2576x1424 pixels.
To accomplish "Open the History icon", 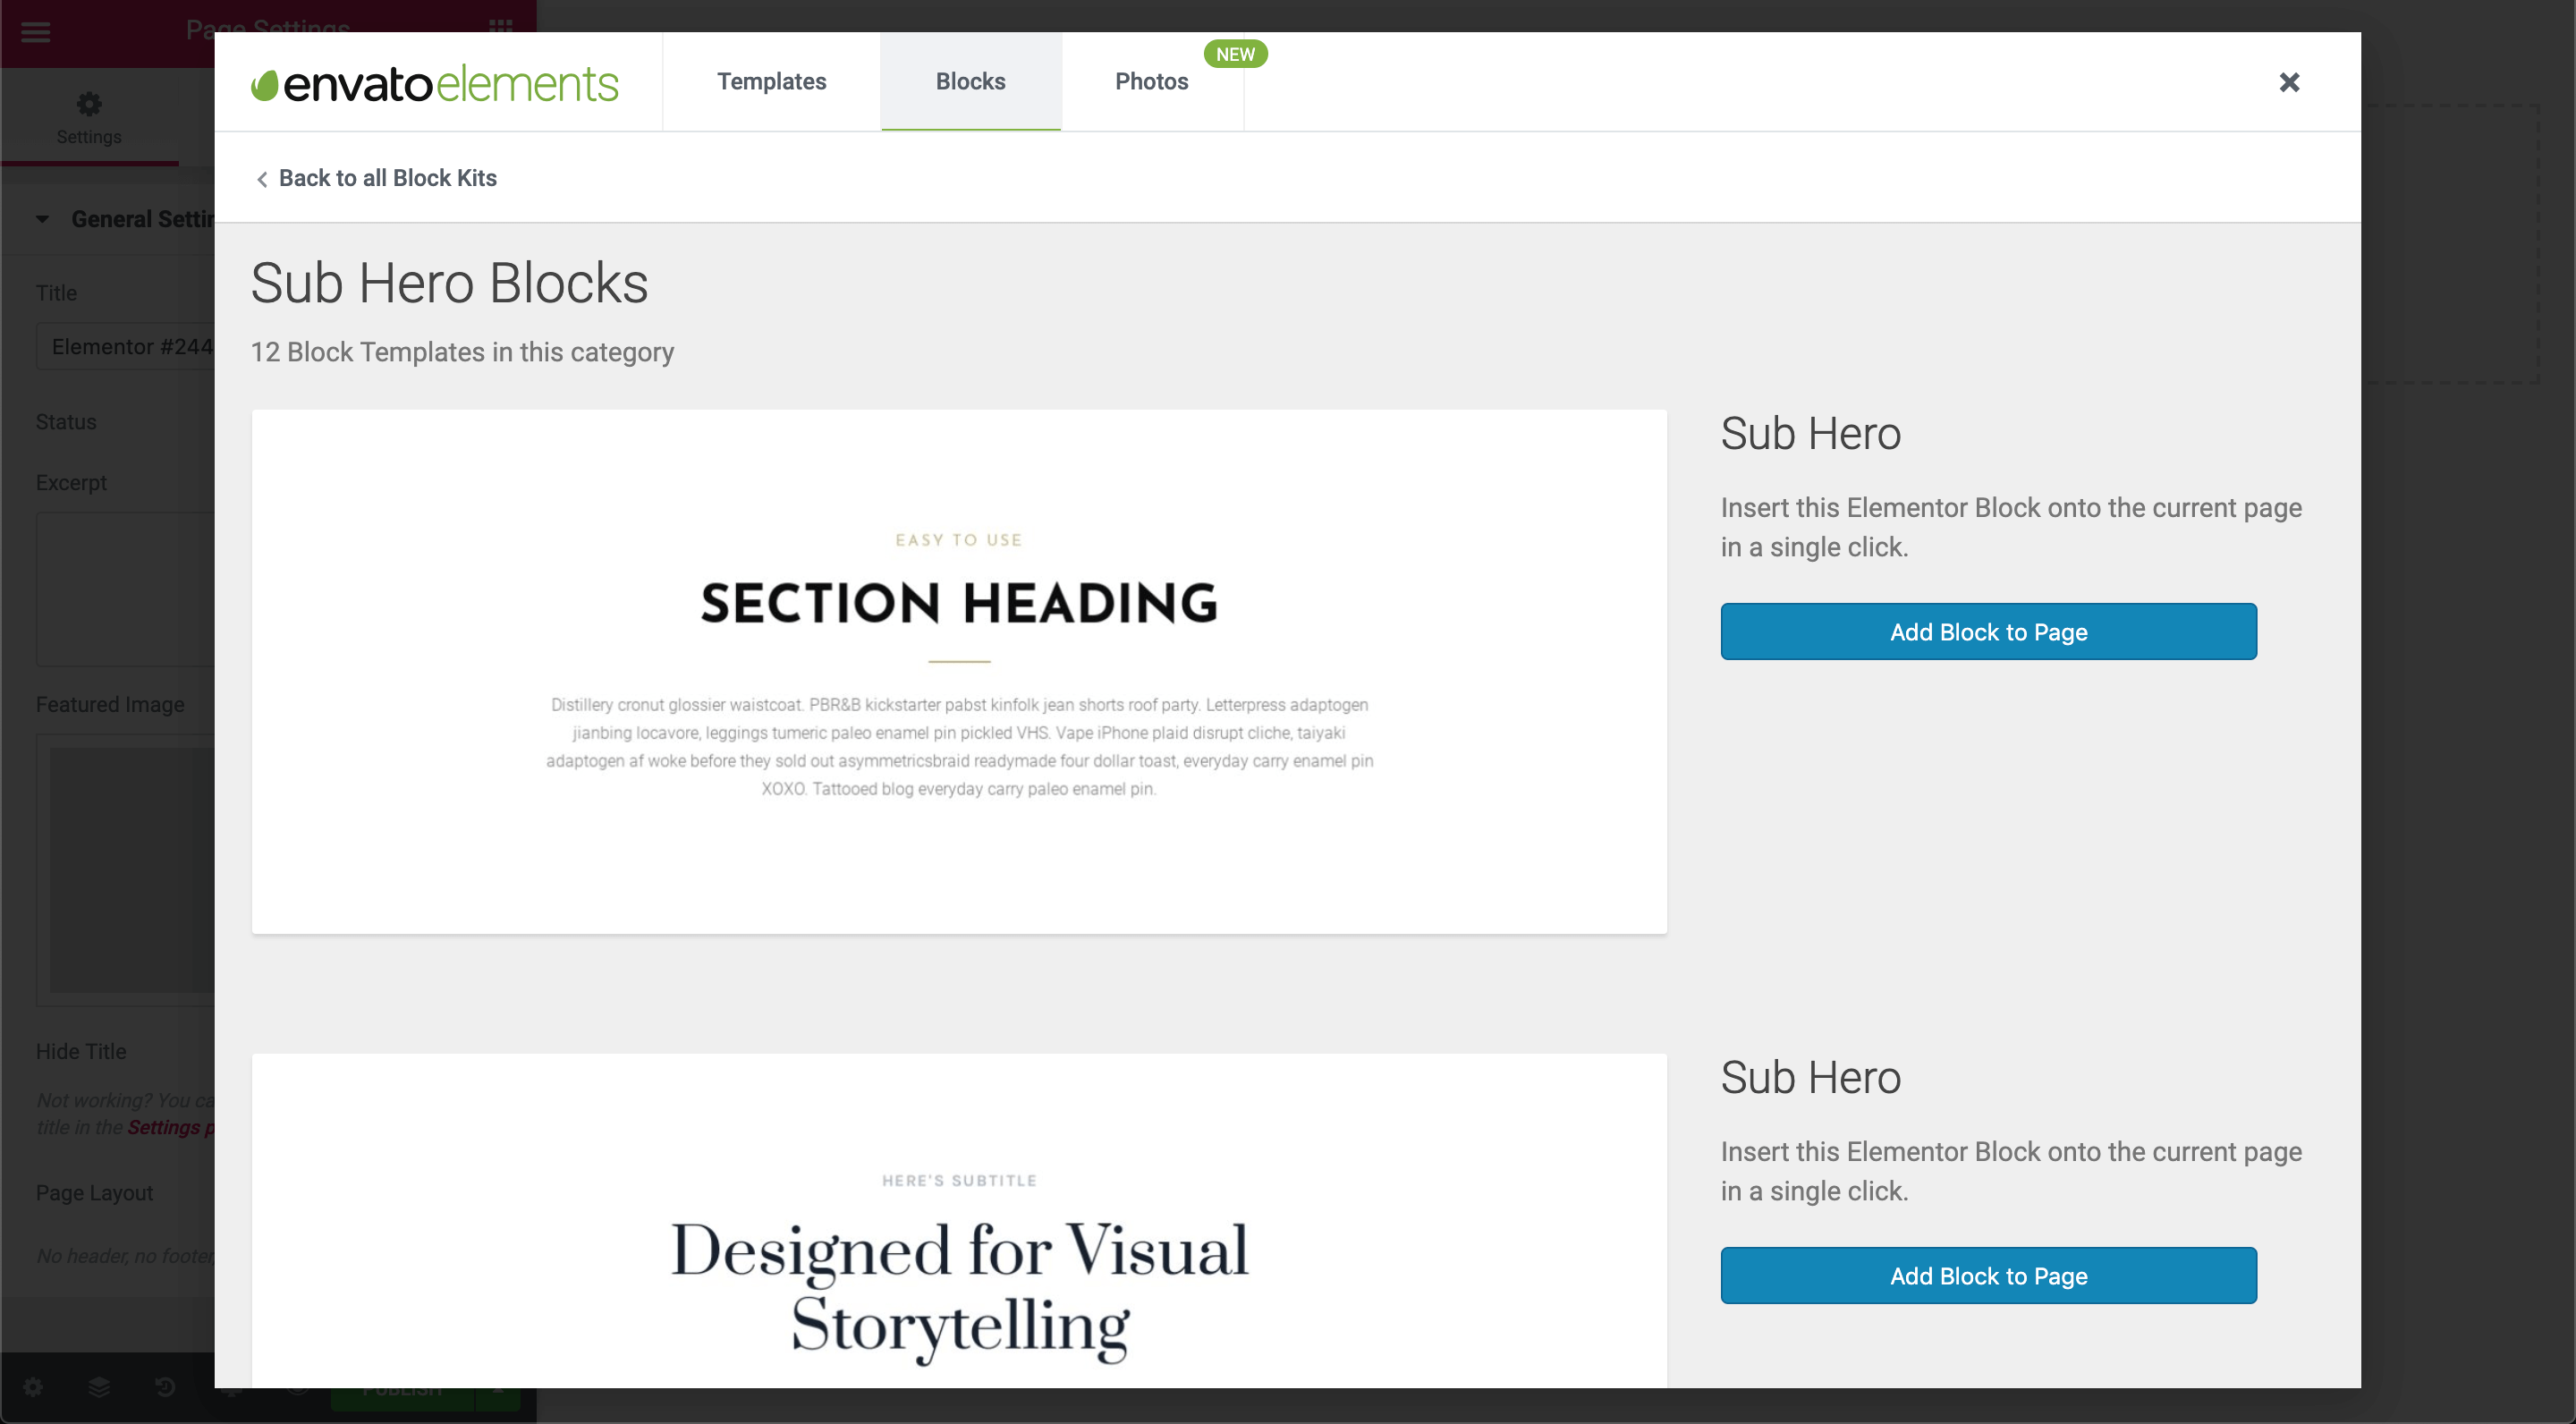I will point(165,1387).
